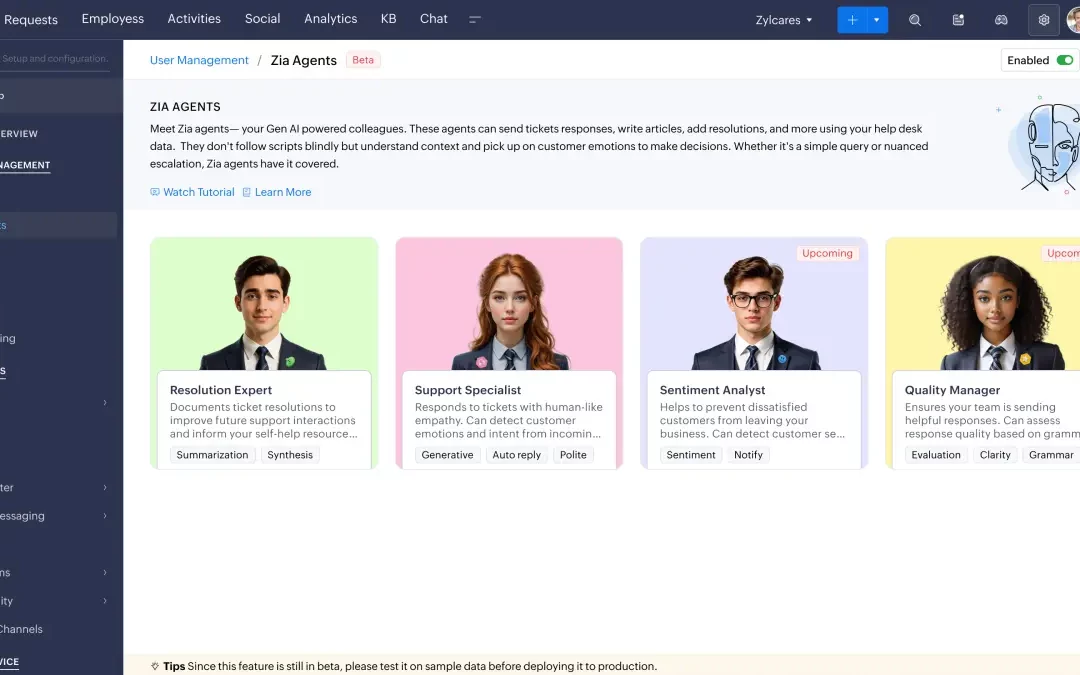1080x675 pixels.
Task: Click the Watch Tutorial video icon
Action: pos(155,192)
